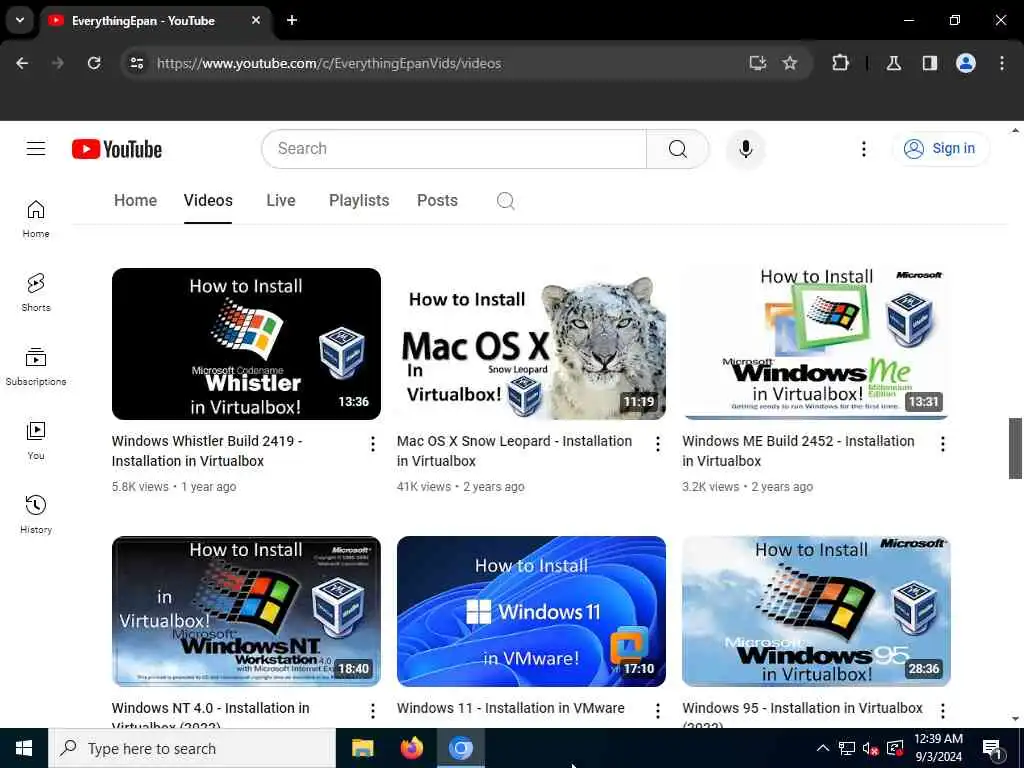Viewport: 1024px width, 768px height.
Task: Open Subscriptions in the sidebar
Action: point(36,366)
